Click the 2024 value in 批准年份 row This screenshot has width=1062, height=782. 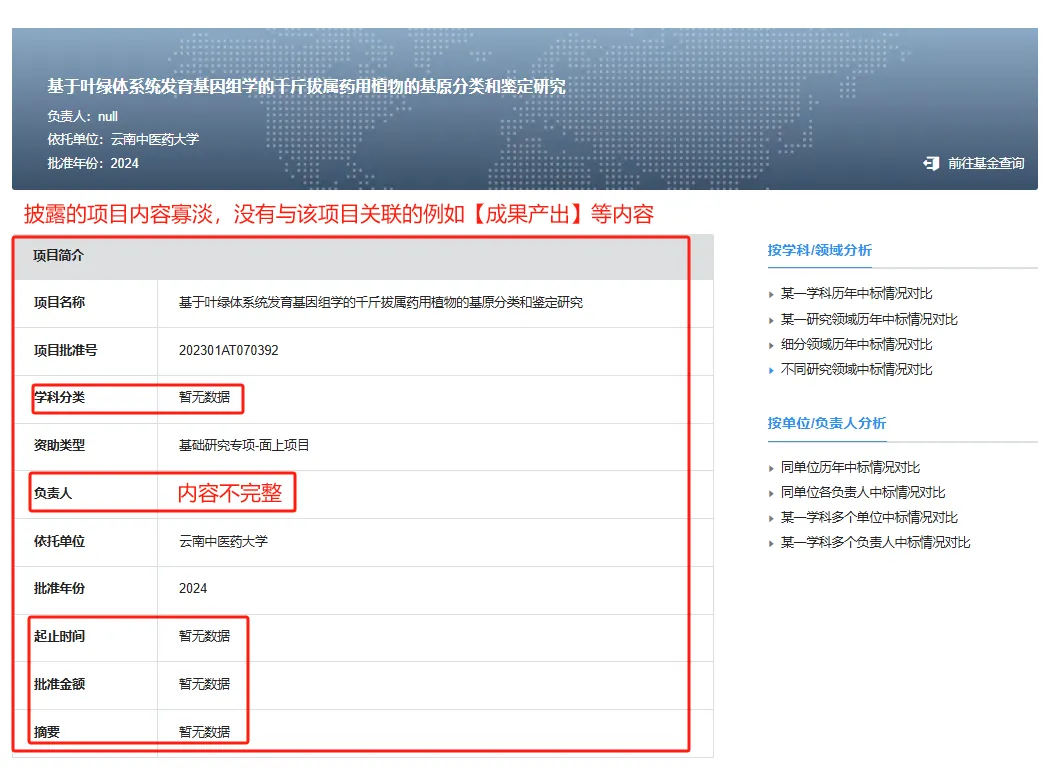193,588
